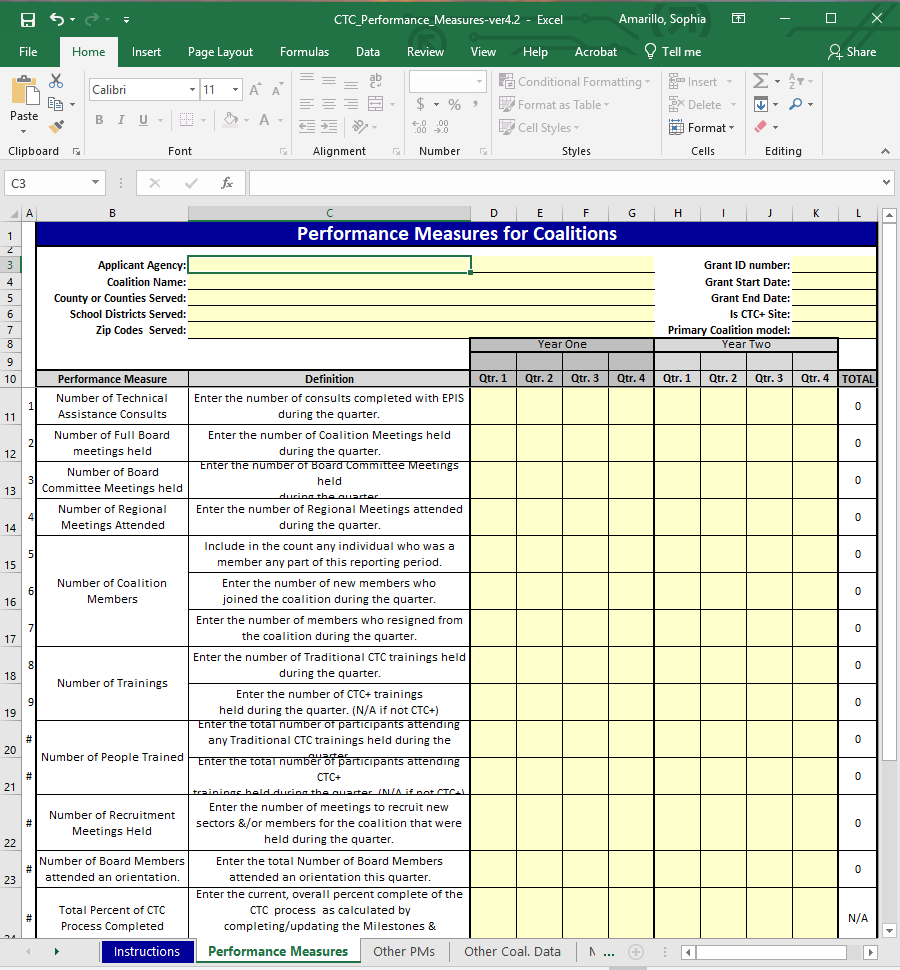The image size is (900, 970).
Task: Click the Orientation angled text icon
Action: click(360, 127)
